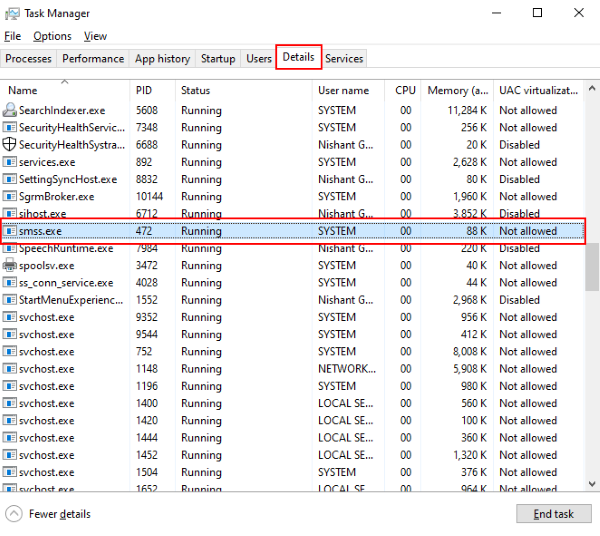Click the 11,284 K memory value
The image size is (600, 536).
click(x=467, y=110)
